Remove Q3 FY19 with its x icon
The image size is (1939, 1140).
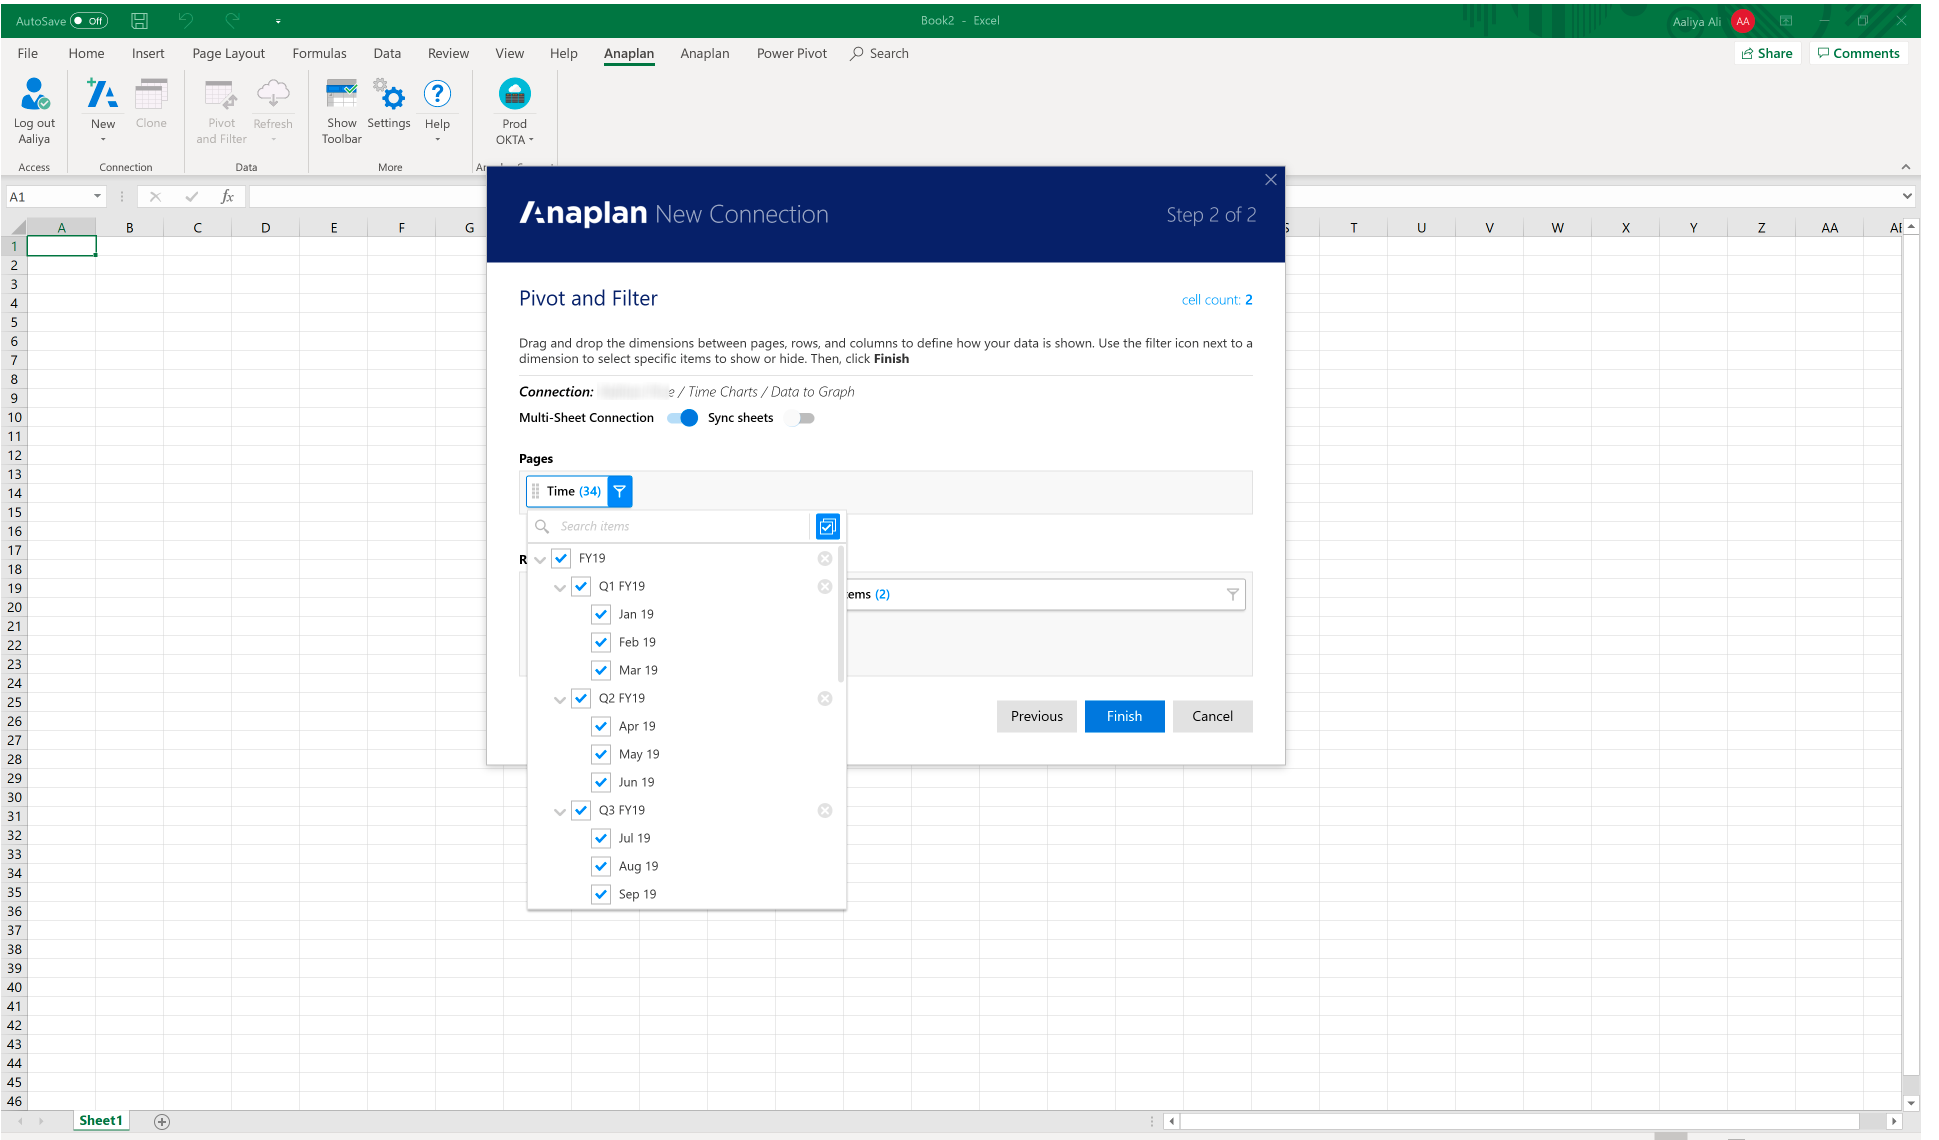pos(825,811)
